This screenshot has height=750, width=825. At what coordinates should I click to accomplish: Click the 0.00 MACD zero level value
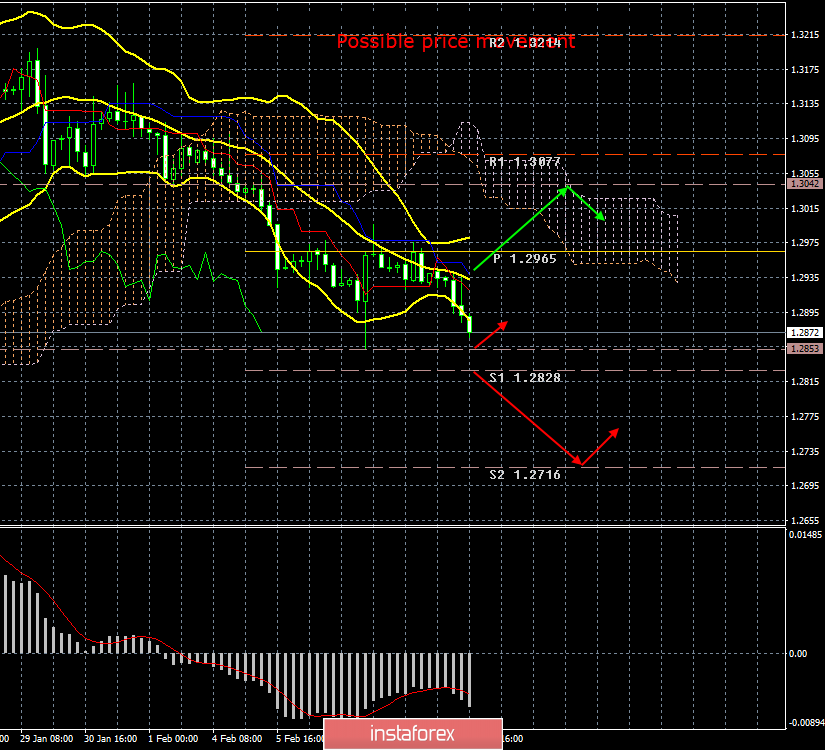pos(798,653)
